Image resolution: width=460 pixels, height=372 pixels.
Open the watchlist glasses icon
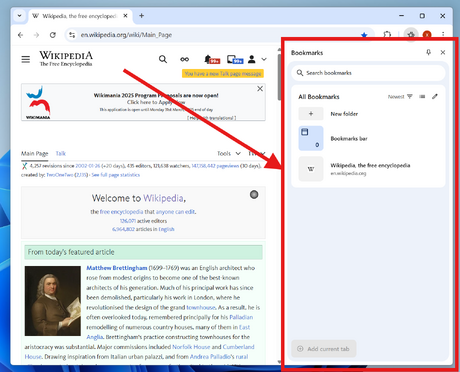[x=185, y=59]
